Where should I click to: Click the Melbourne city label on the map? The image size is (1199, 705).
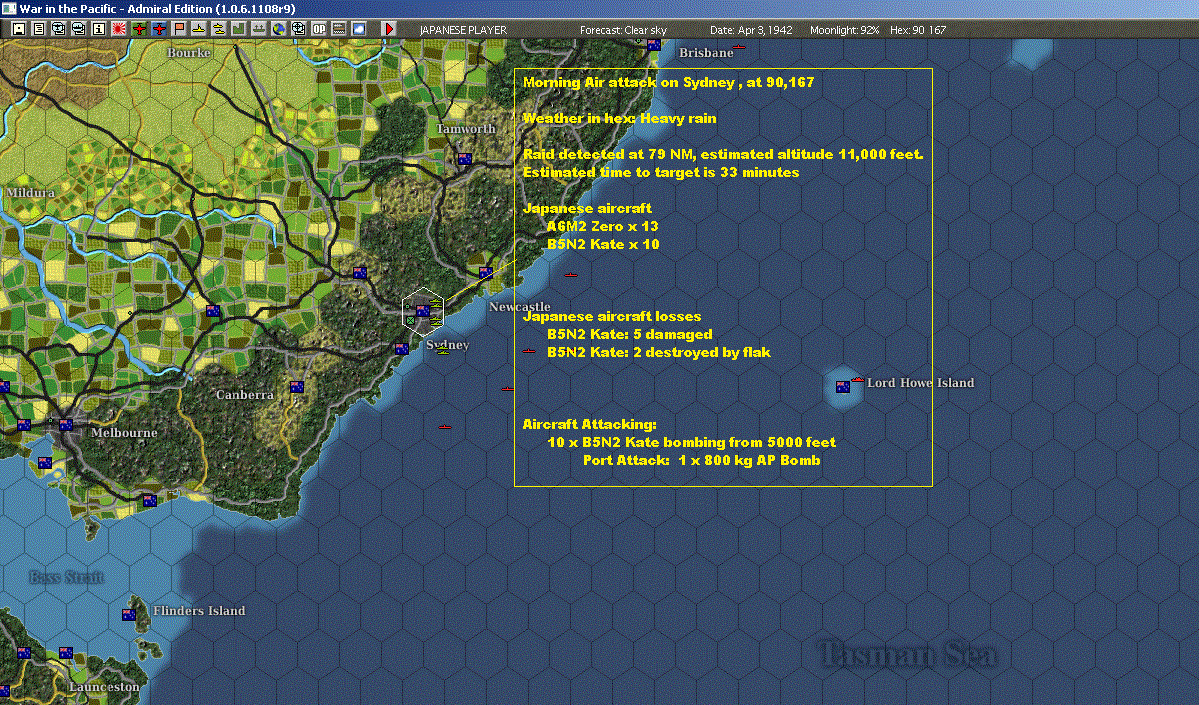point(124,433)
